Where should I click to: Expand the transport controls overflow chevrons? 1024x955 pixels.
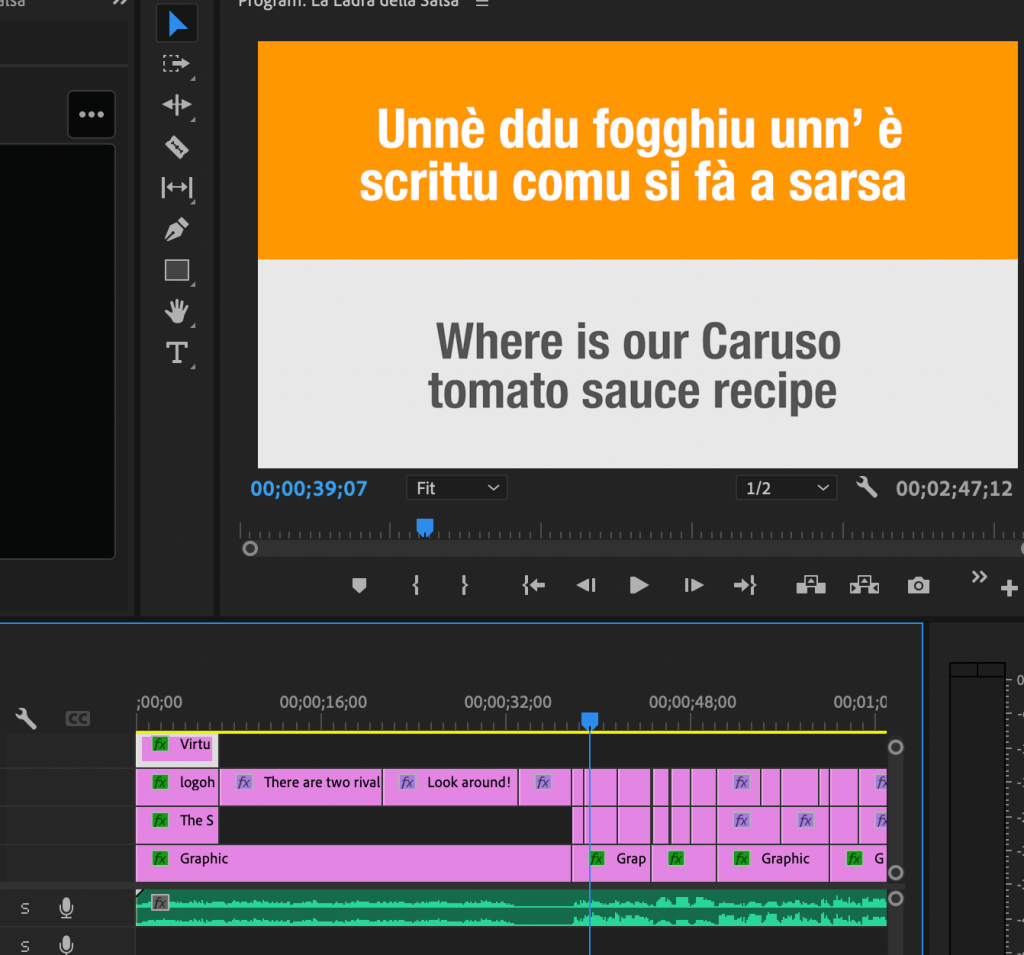click(979, 577)
